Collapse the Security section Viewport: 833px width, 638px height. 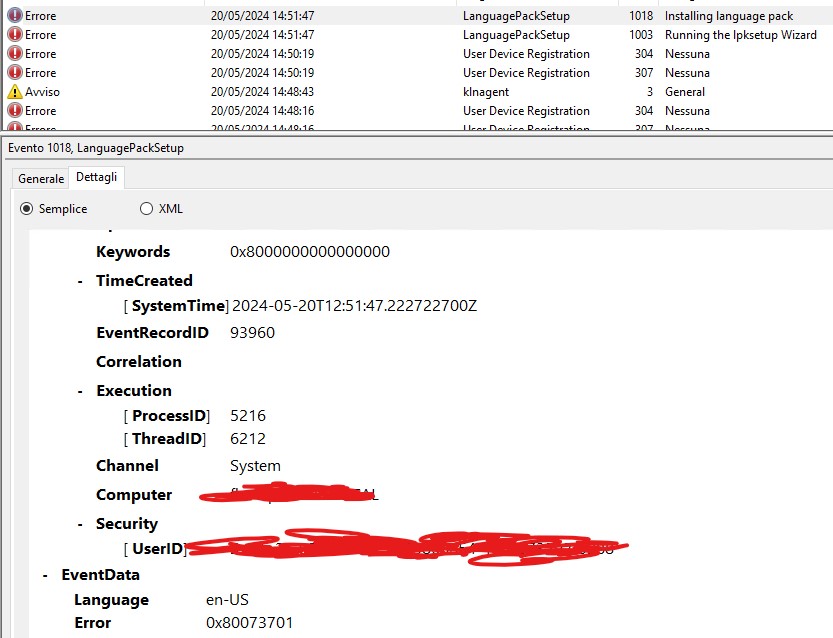82,523
